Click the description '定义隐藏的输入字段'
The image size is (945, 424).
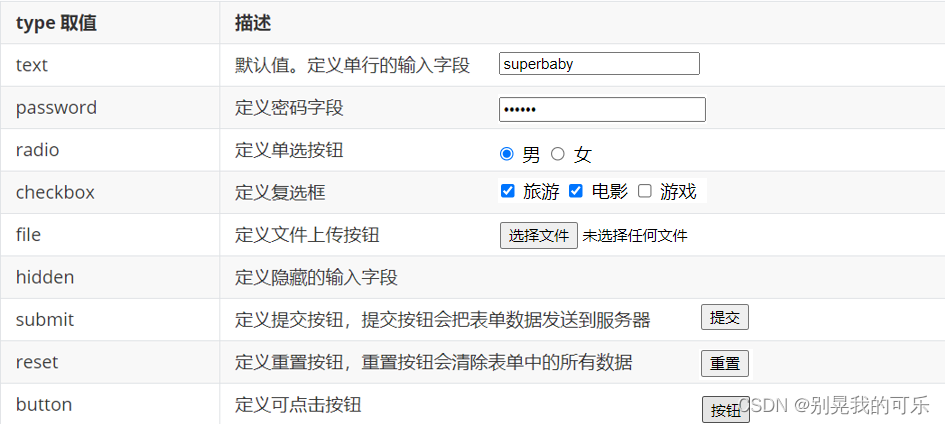pos(316,278)
